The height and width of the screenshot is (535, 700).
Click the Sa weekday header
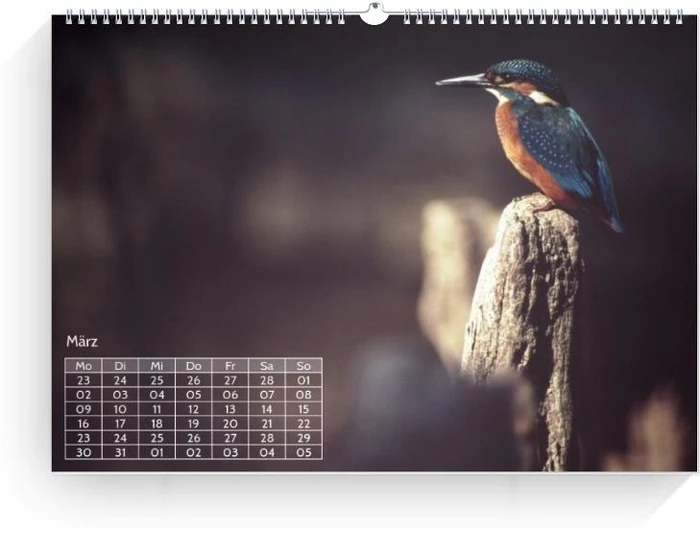coord(267,366)
